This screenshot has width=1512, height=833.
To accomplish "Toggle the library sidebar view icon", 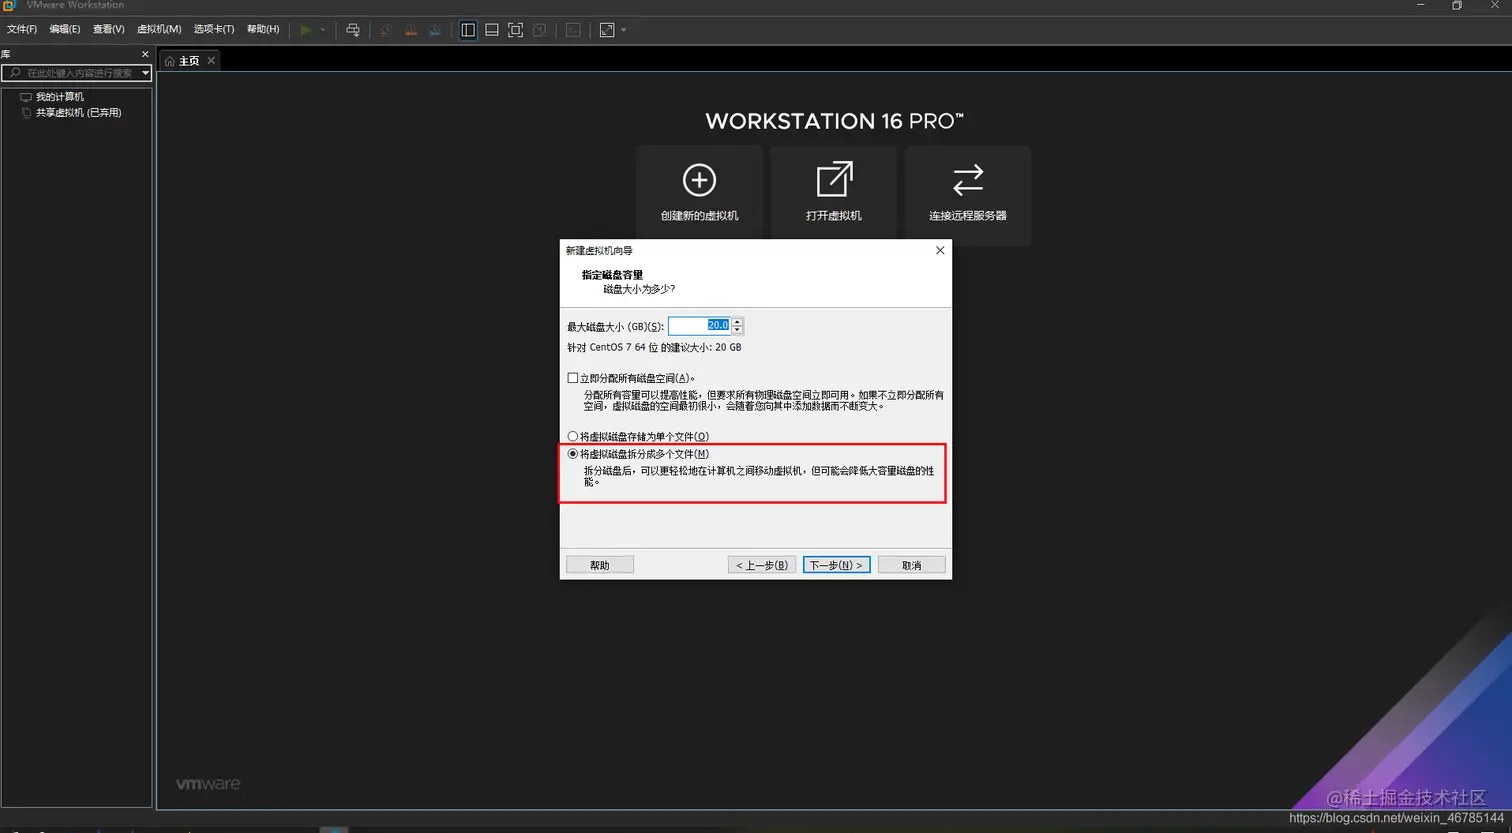I will (468, 30).
